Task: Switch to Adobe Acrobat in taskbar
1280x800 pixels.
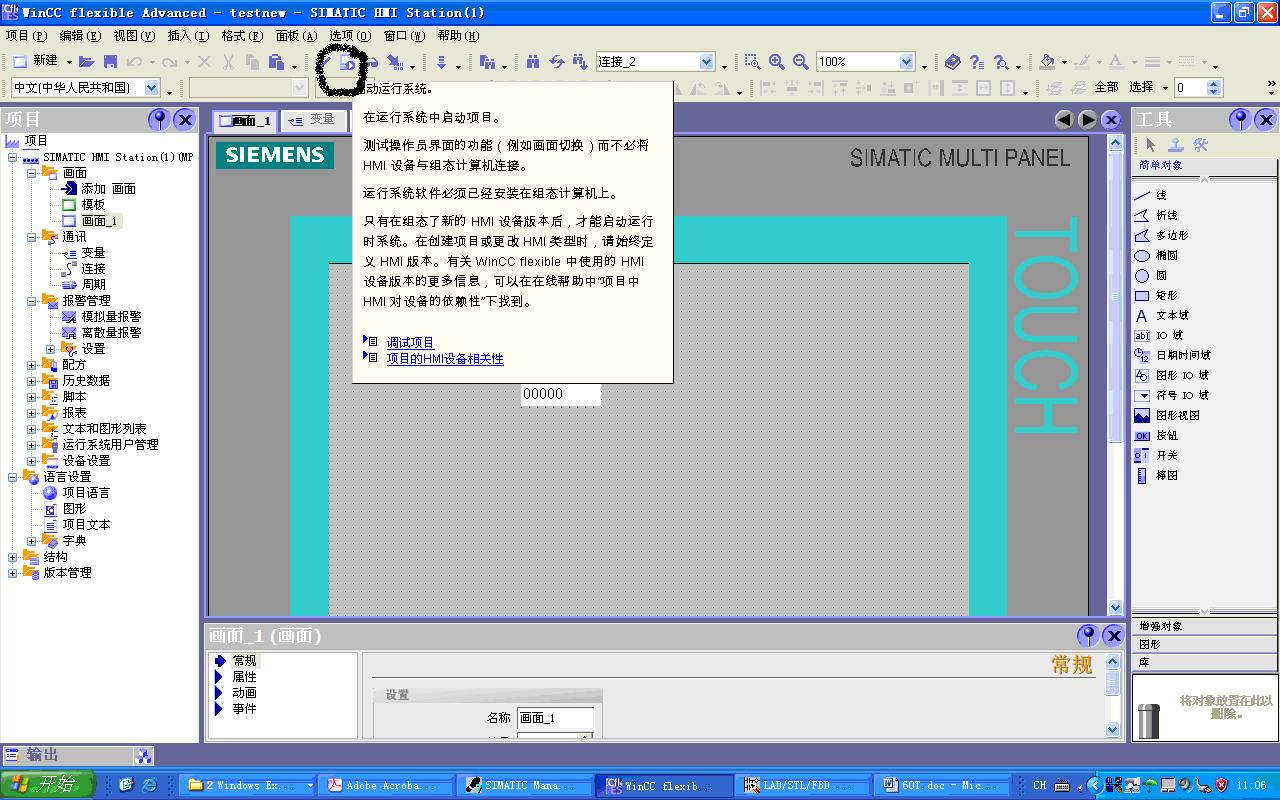Action: pyautogui.click(x=386, y=786)
